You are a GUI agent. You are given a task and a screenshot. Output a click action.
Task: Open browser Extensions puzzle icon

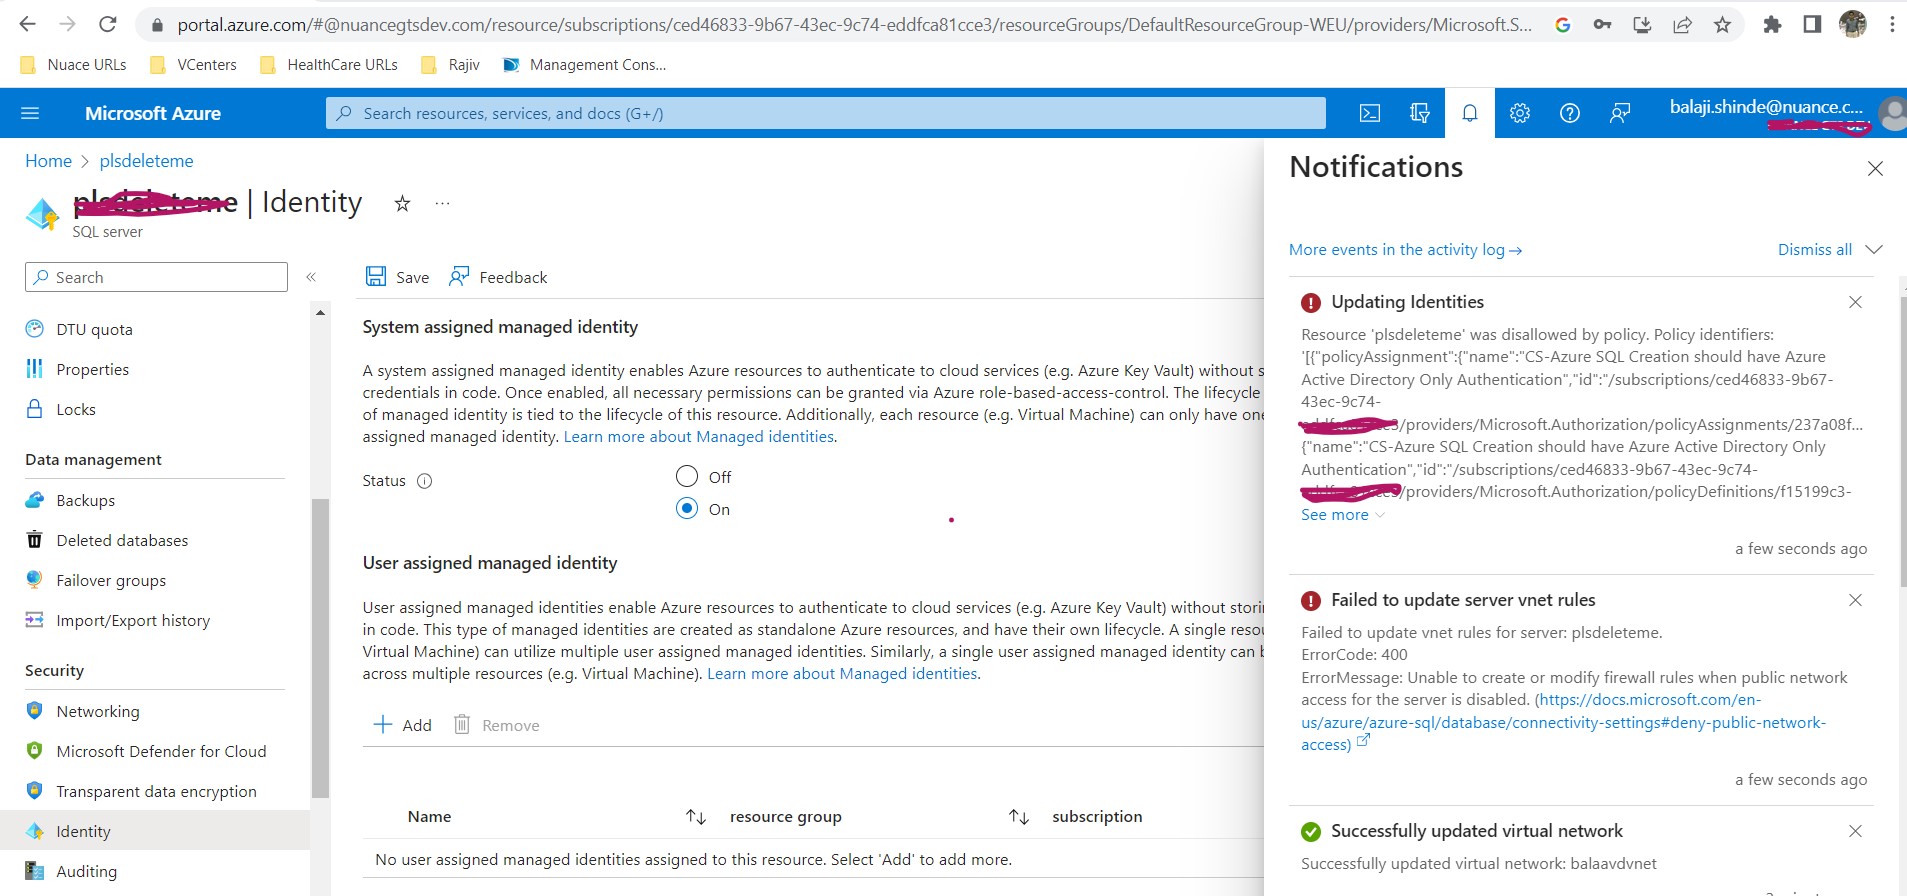coord(1772,25)
